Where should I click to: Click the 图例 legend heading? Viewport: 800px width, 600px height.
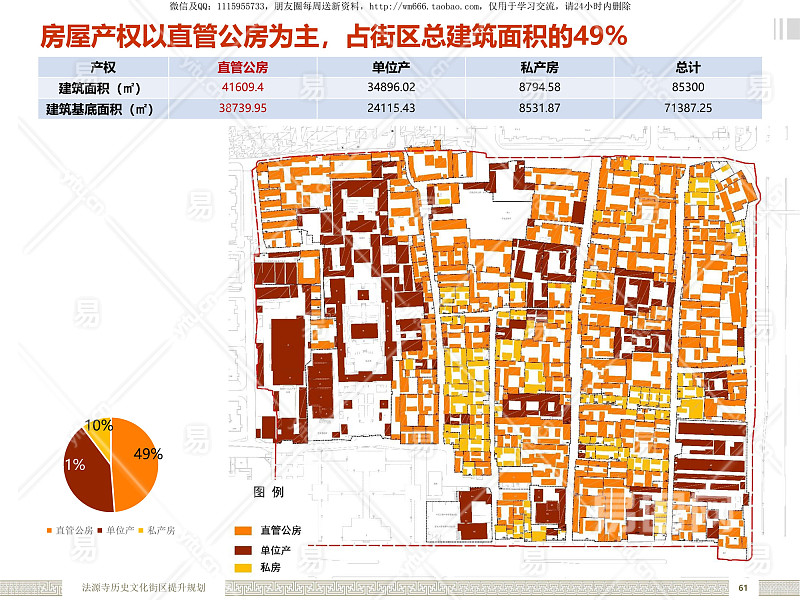click(268, 492)
